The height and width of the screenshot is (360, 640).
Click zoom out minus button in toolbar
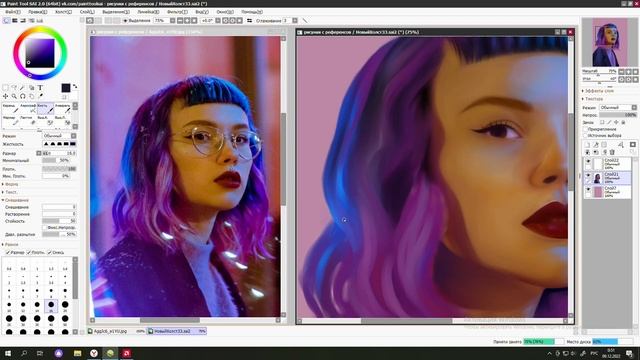coord(180,20)
